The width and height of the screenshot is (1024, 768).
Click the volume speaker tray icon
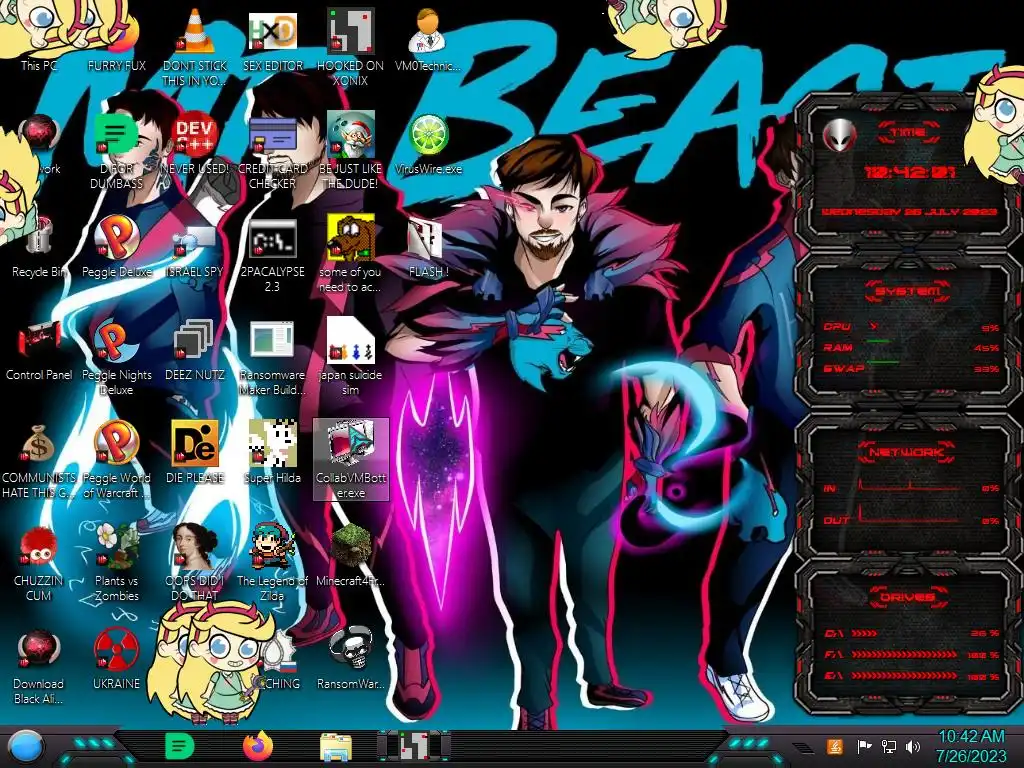pos(913,746)
